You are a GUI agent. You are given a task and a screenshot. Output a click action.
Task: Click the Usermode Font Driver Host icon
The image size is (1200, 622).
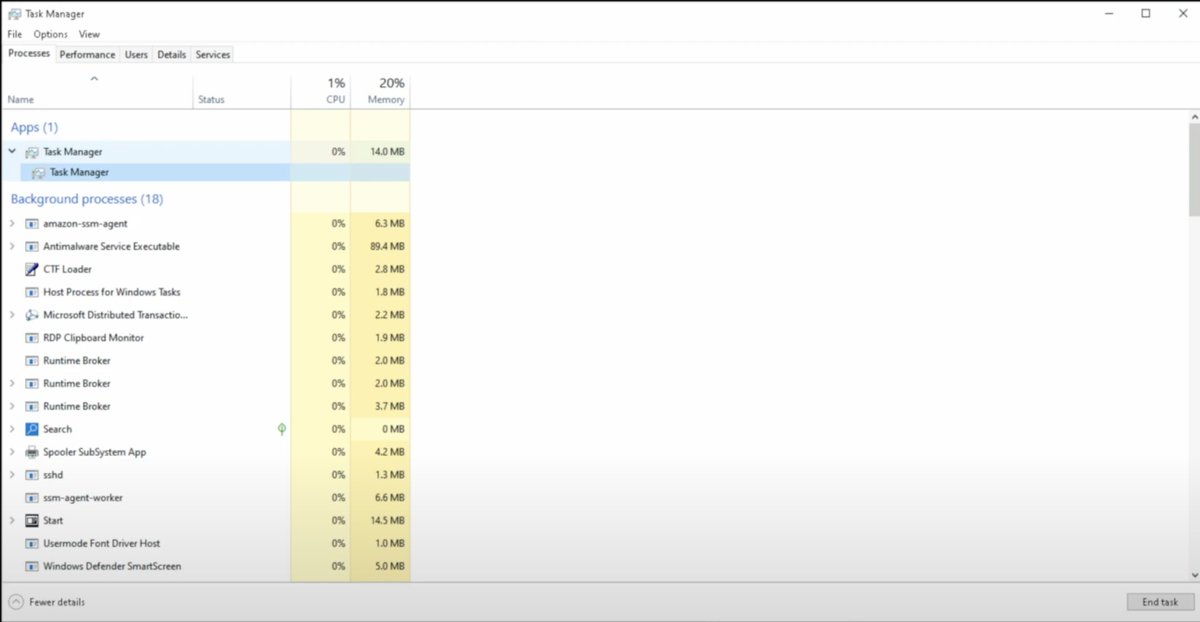[x=32, y=544]
